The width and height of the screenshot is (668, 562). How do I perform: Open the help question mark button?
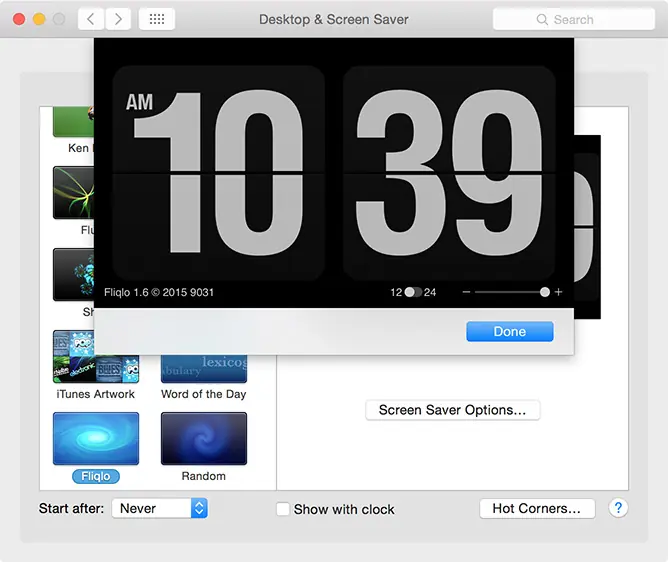pyautogui.click(x=618, y=508)
